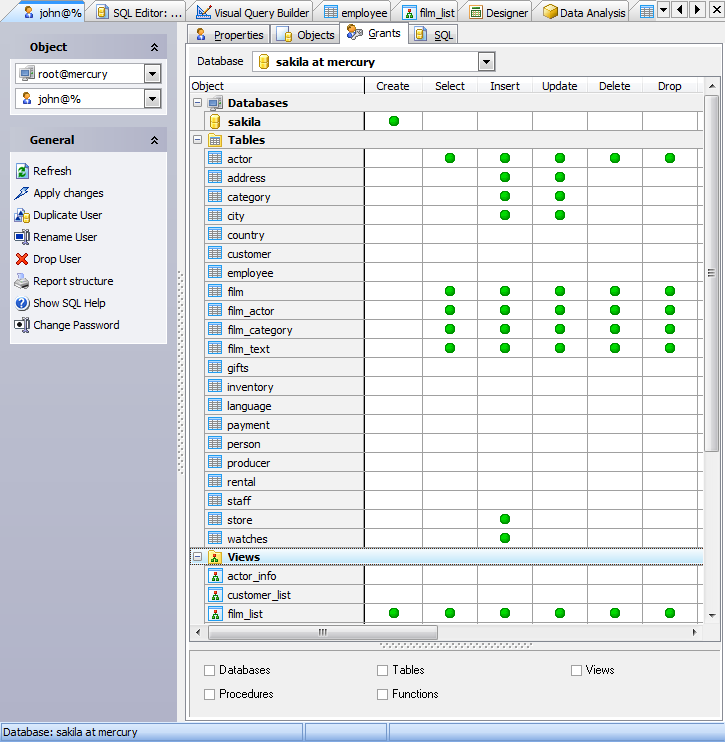Toggle the Create grant for sakila database
725x742 pixels.
tap(393, 121)
